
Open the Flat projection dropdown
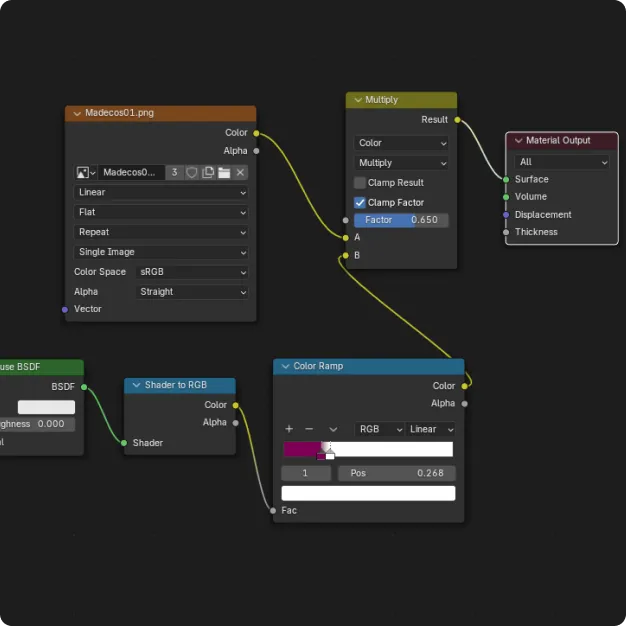tap(161, 212)
